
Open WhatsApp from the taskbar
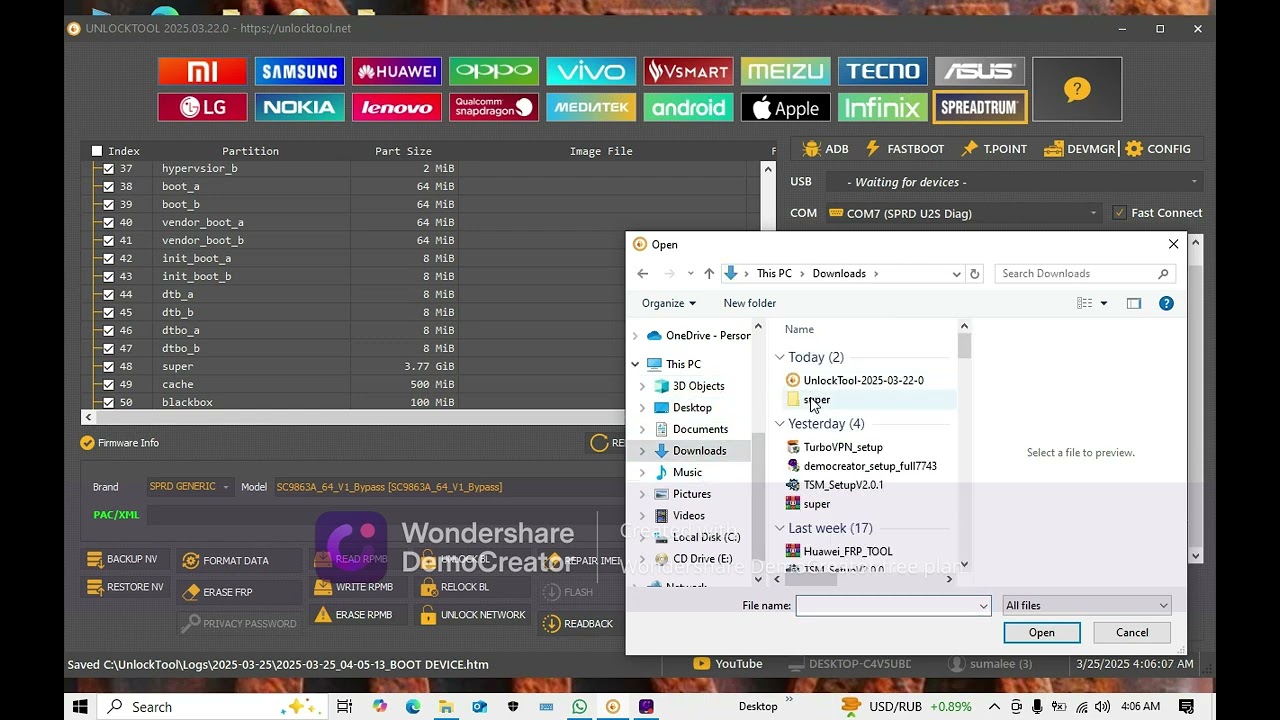pyautogui.click(x=580, y=707)
